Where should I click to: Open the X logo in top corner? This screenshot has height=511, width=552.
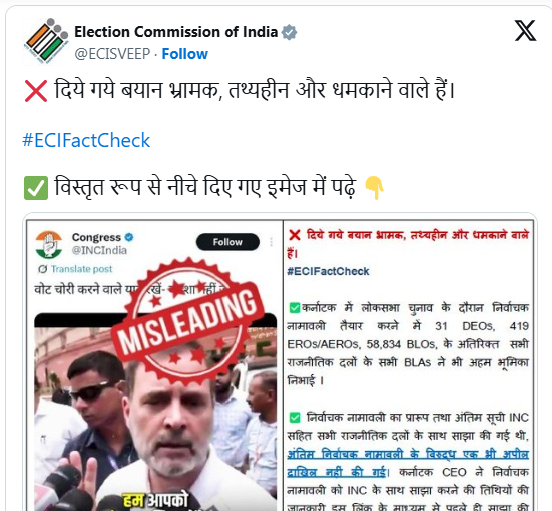pyautogui.click(x=525, y=31)
